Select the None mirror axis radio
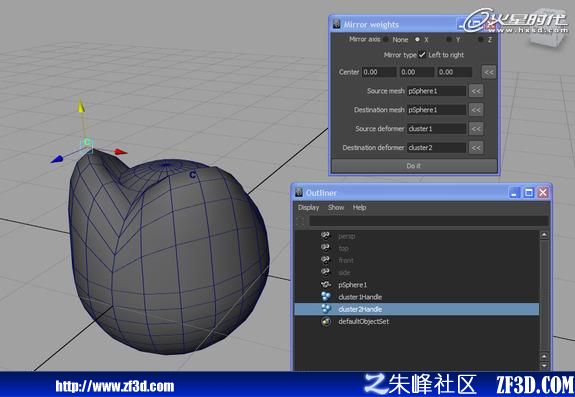The image size is (575, 397). [x=386, y=39]
